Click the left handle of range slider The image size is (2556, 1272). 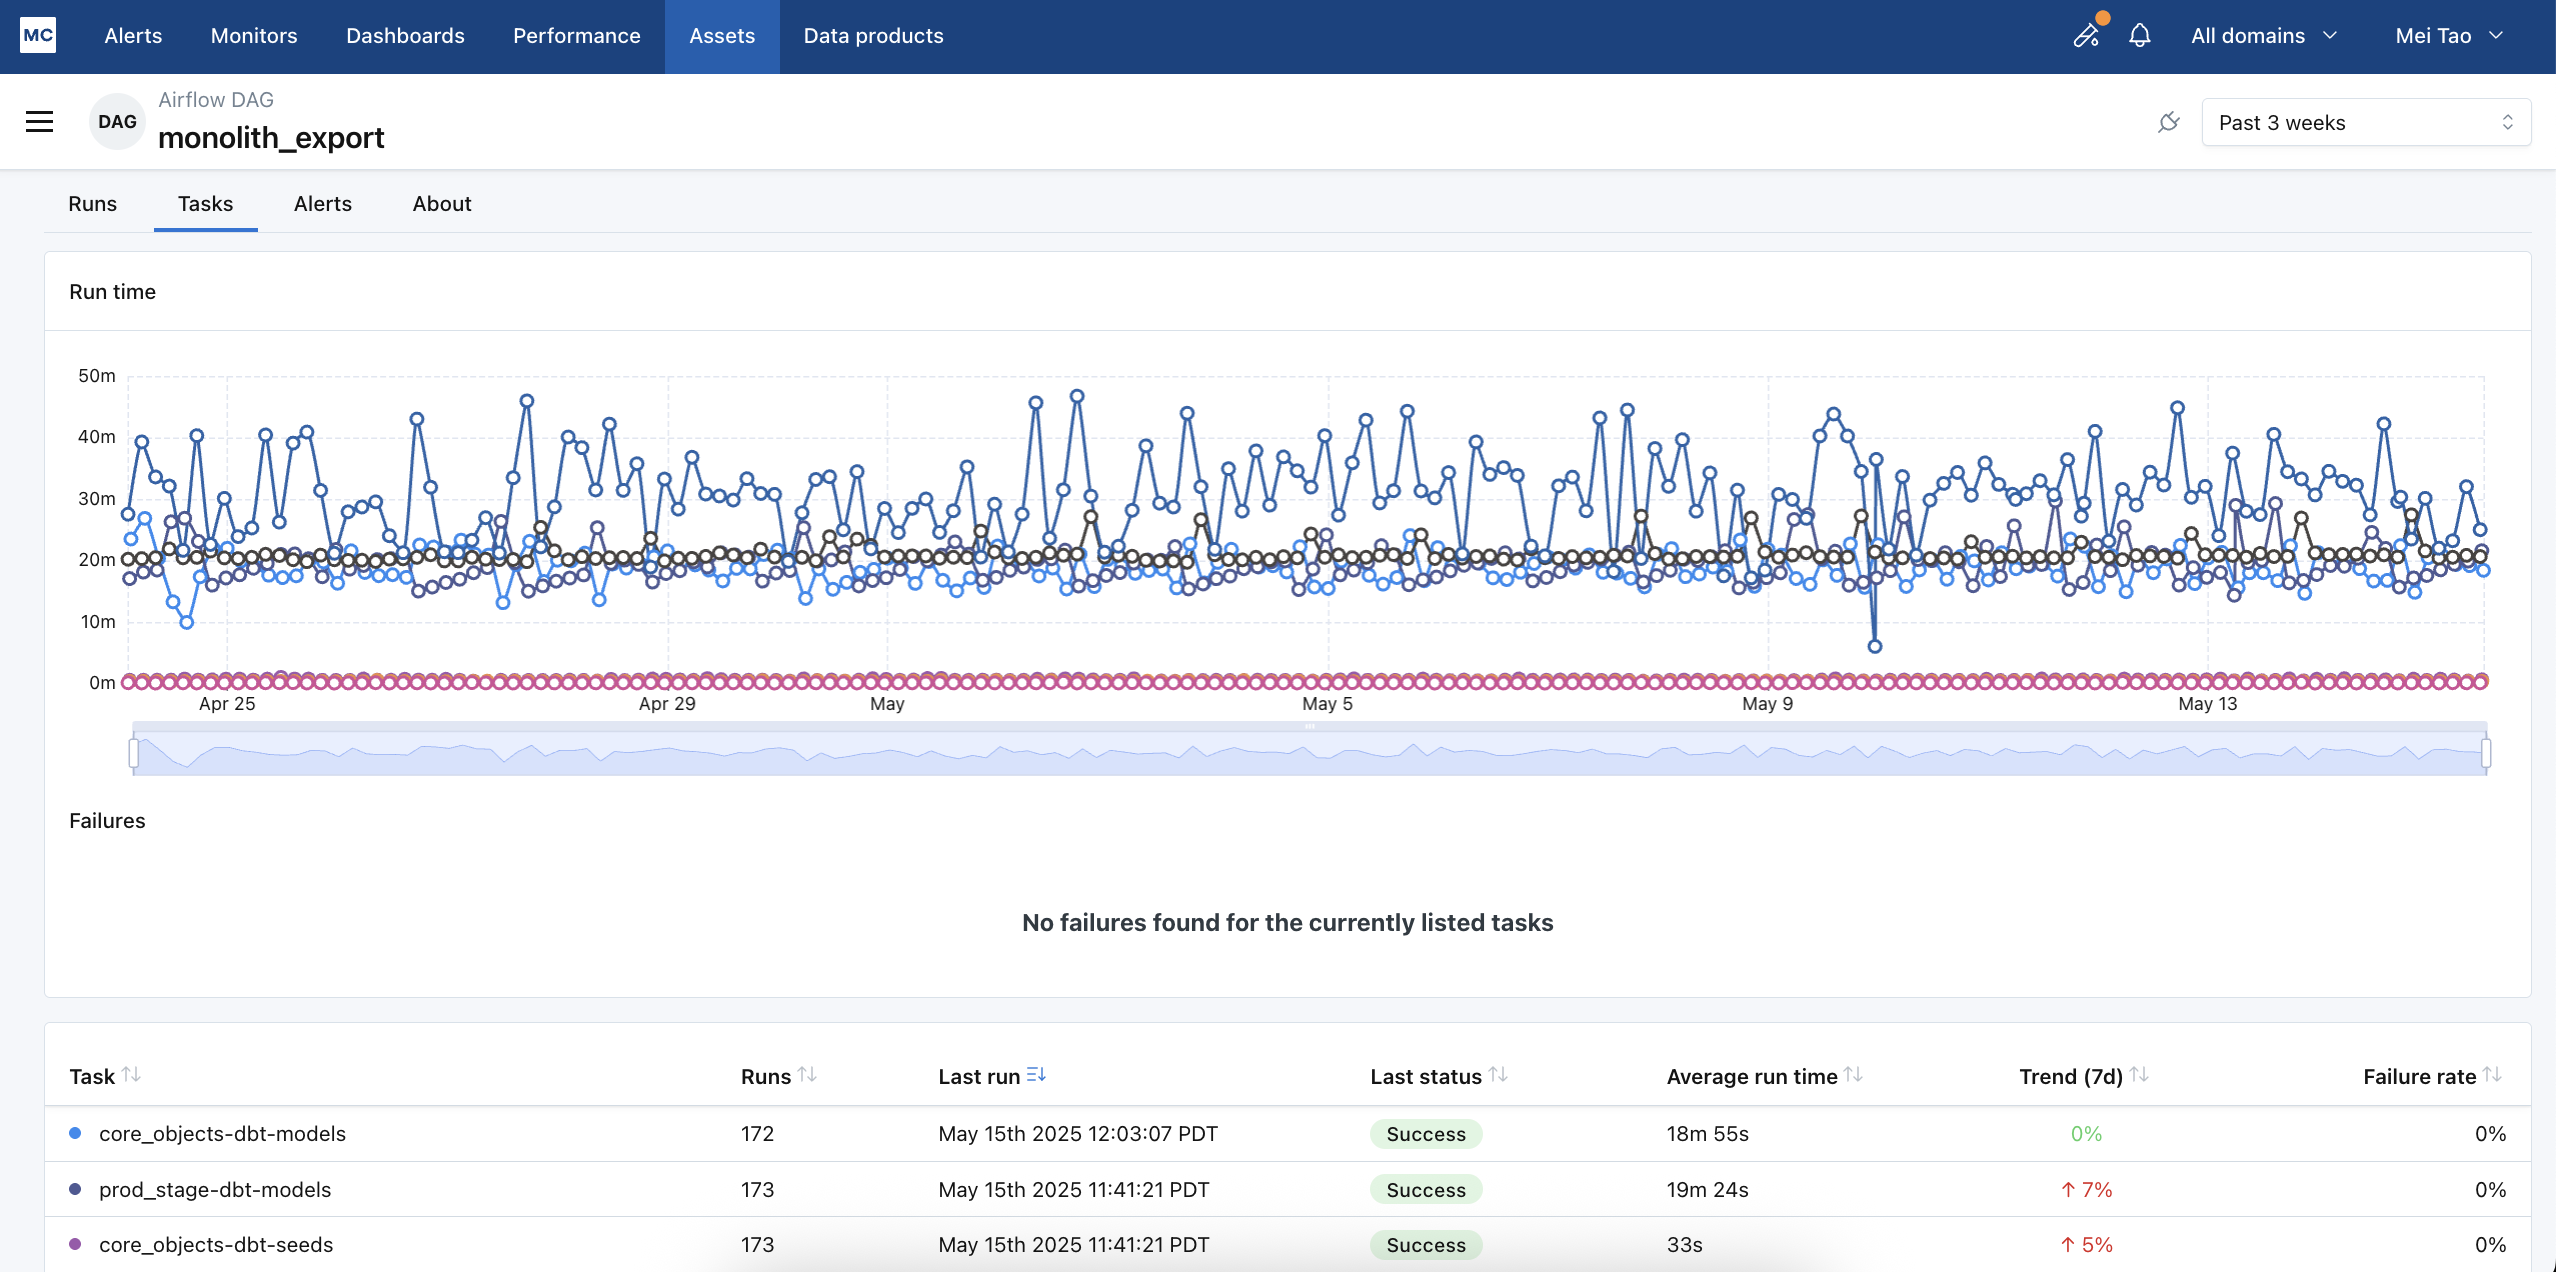(134, 752)
